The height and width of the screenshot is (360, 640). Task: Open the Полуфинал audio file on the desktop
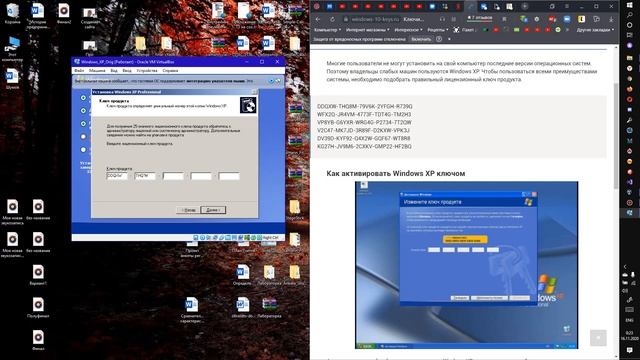pos(38,307)
